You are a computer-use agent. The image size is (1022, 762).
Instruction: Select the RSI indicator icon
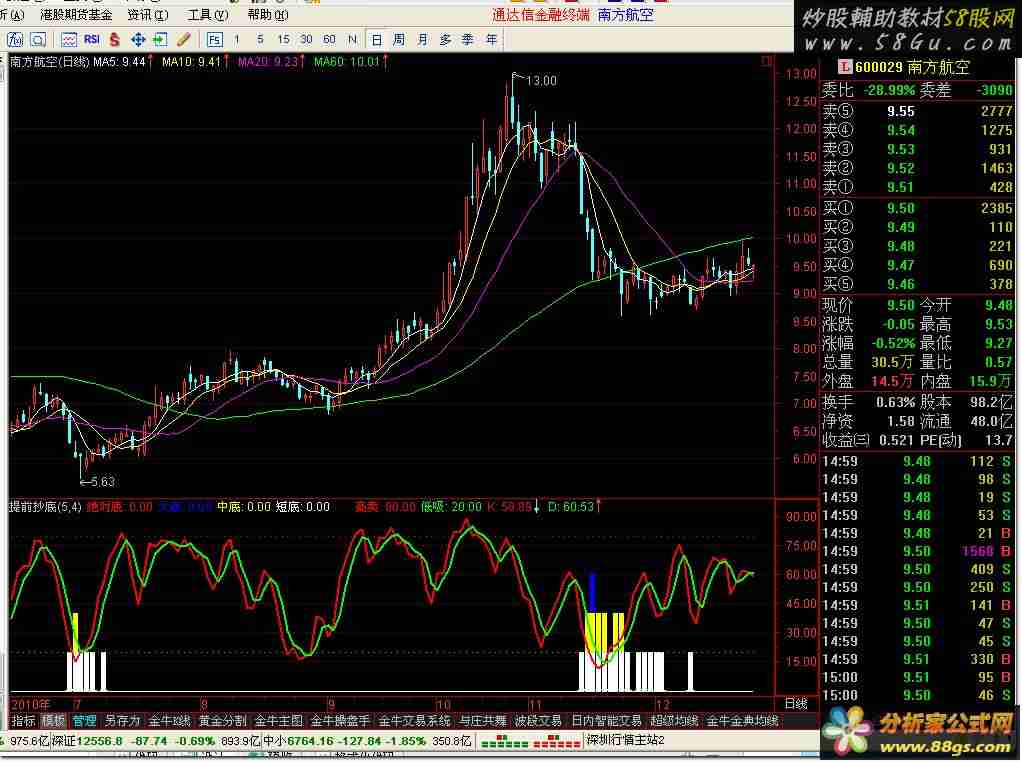pos(92,40)
